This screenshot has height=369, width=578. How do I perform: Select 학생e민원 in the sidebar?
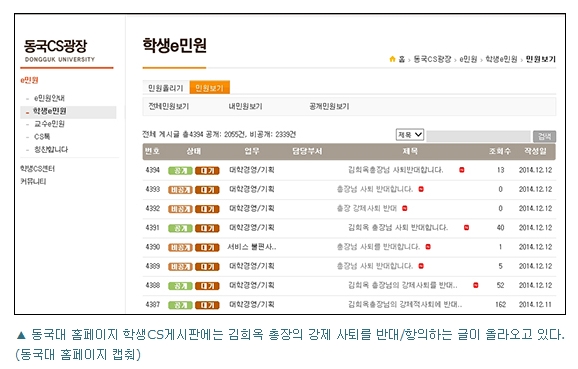50,111
